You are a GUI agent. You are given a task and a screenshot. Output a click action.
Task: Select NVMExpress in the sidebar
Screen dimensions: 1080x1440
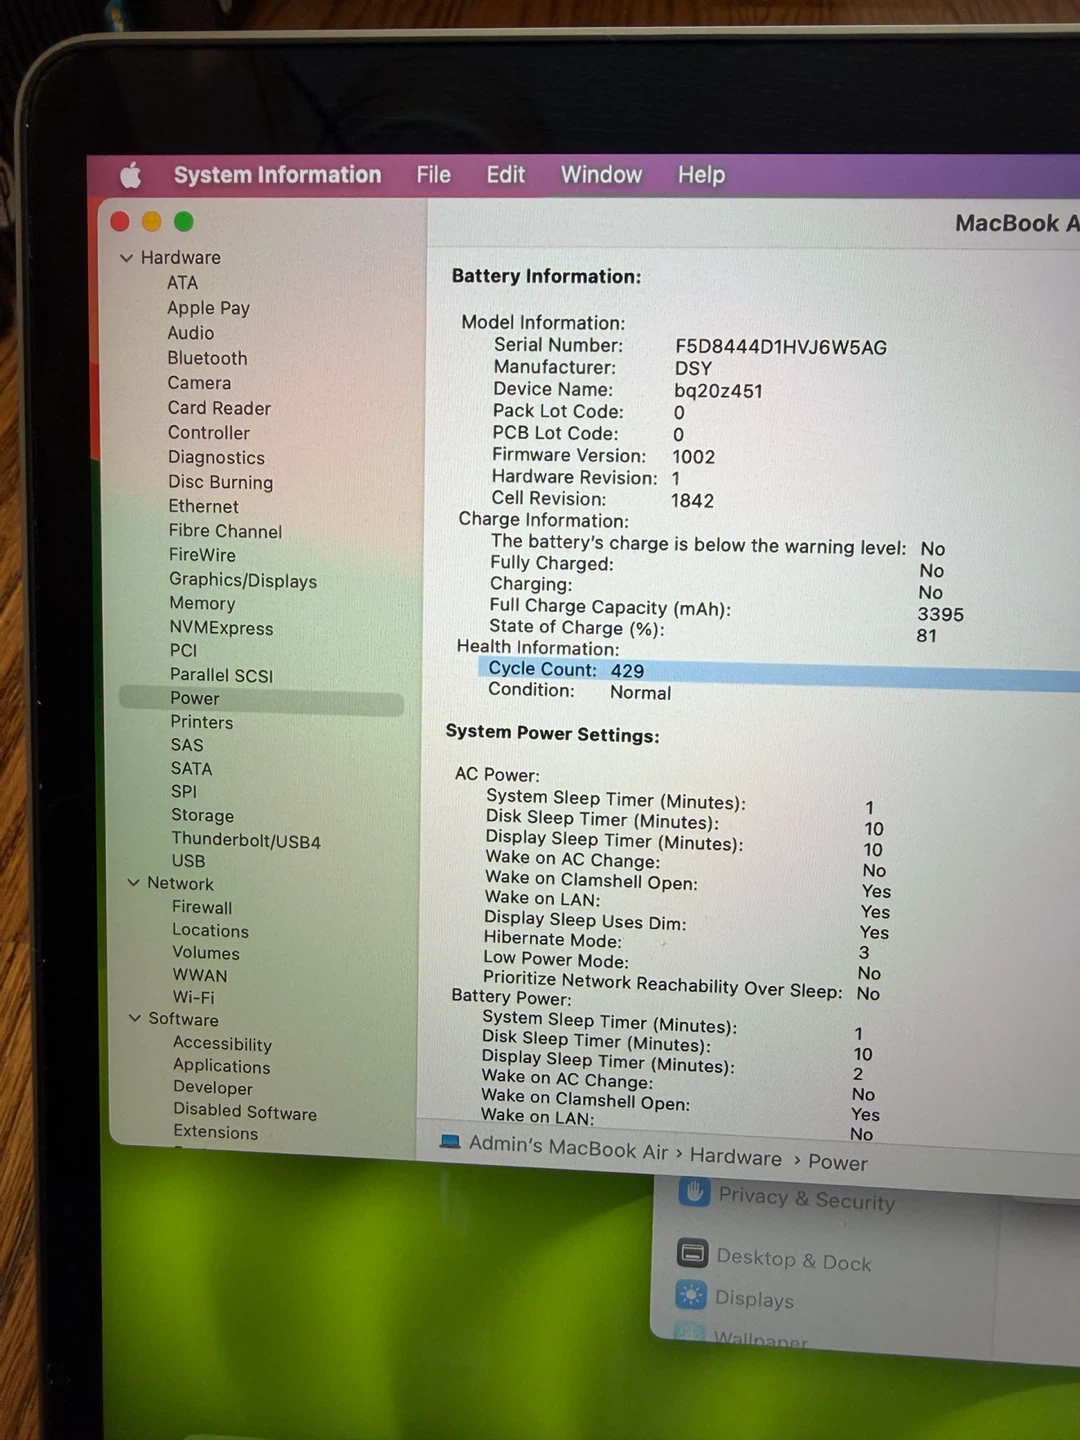point(221,628)
